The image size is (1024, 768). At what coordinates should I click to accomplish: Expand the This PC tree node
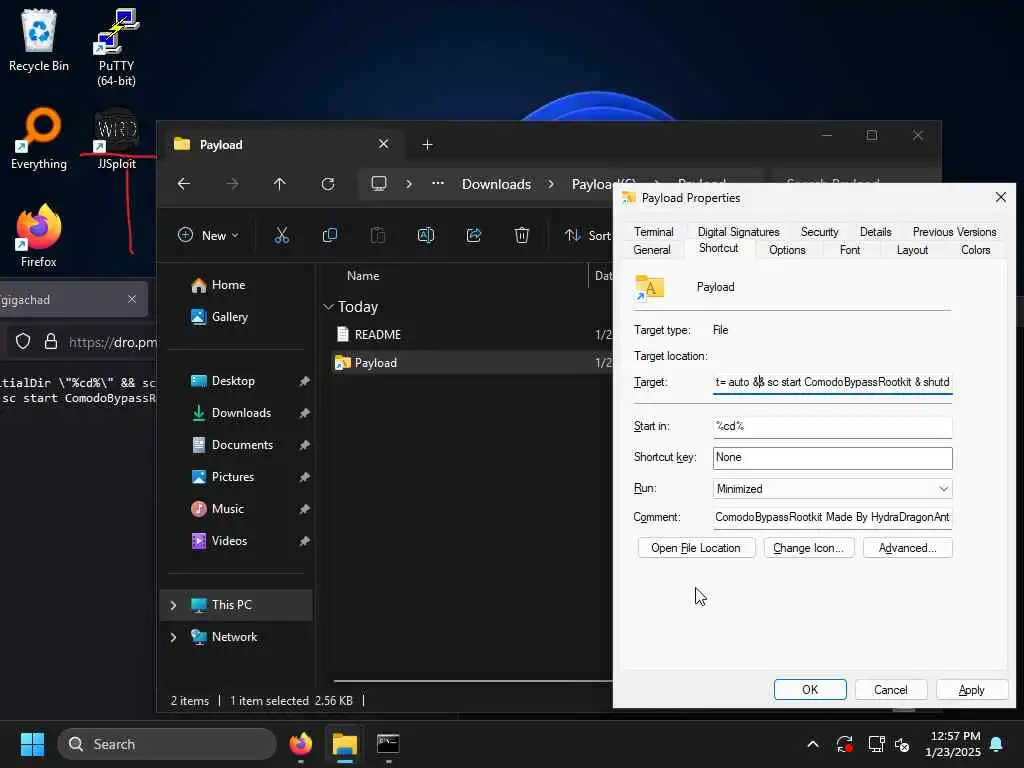[173, 605]
